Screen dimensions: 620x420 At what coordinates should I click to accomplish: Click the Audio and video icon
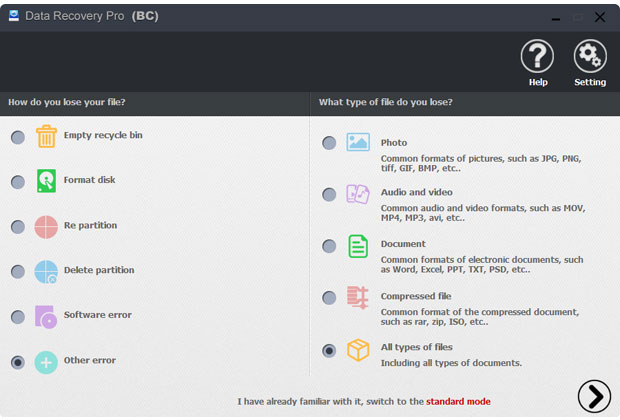[358, 194]
